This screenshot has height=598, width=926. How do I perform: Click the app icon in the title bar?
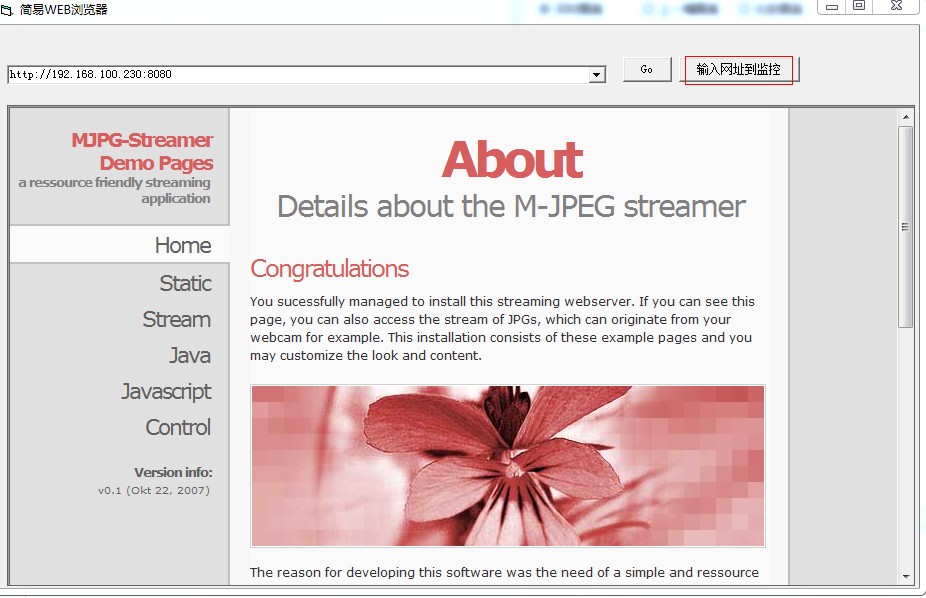click(7, 10)
